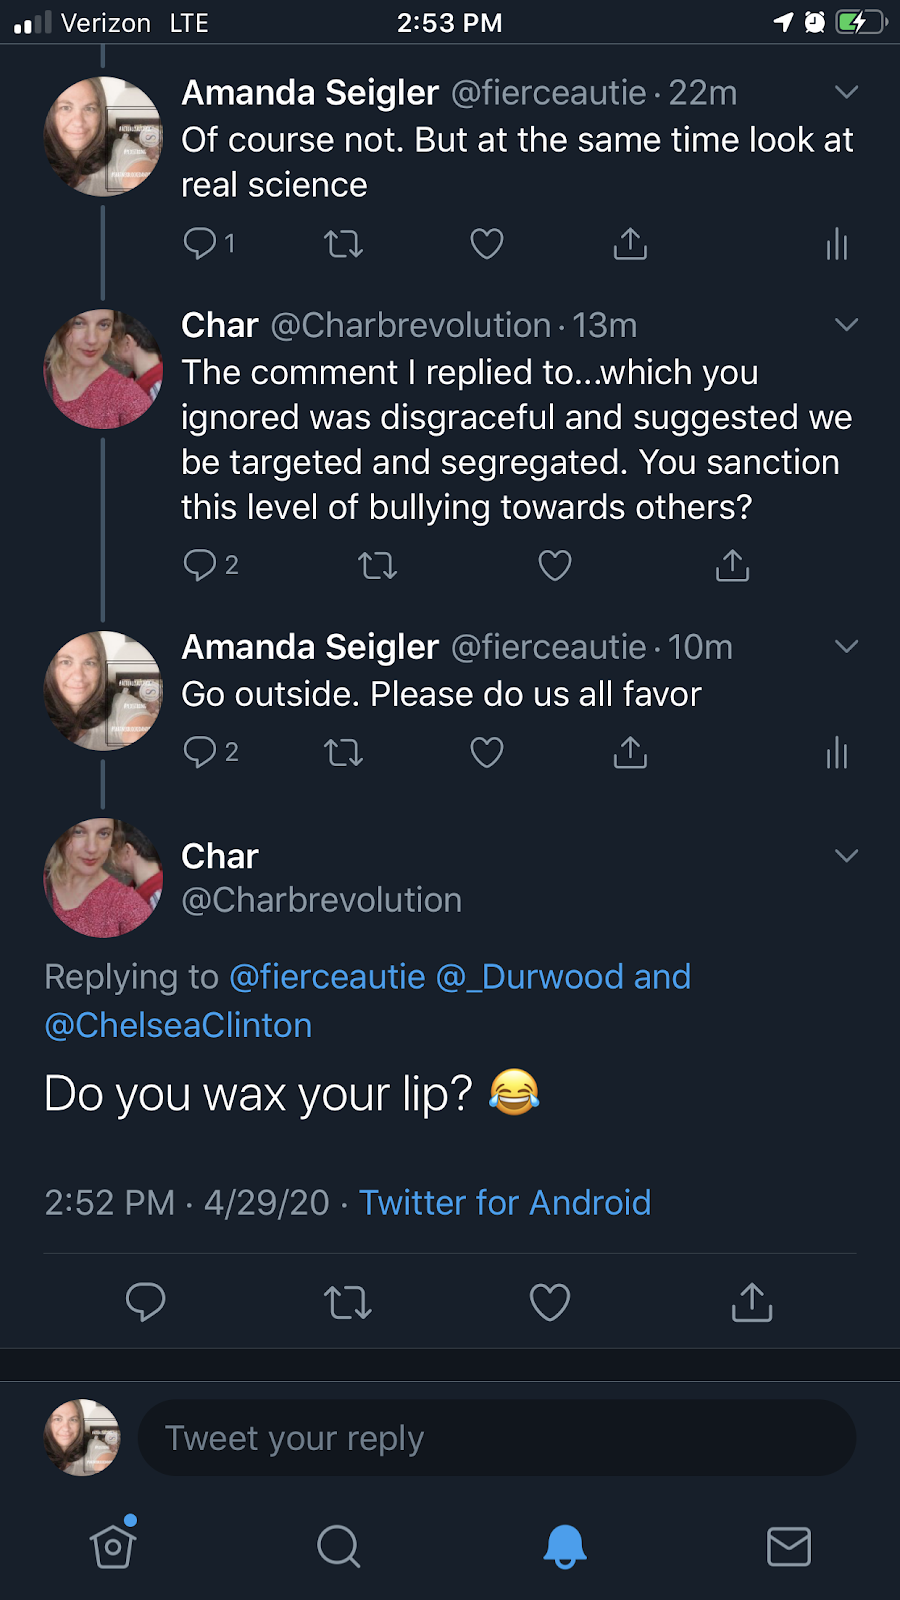
Task: Reply to the main tweet by Char
Action: pyautogui.click(x=145, y=1302)
